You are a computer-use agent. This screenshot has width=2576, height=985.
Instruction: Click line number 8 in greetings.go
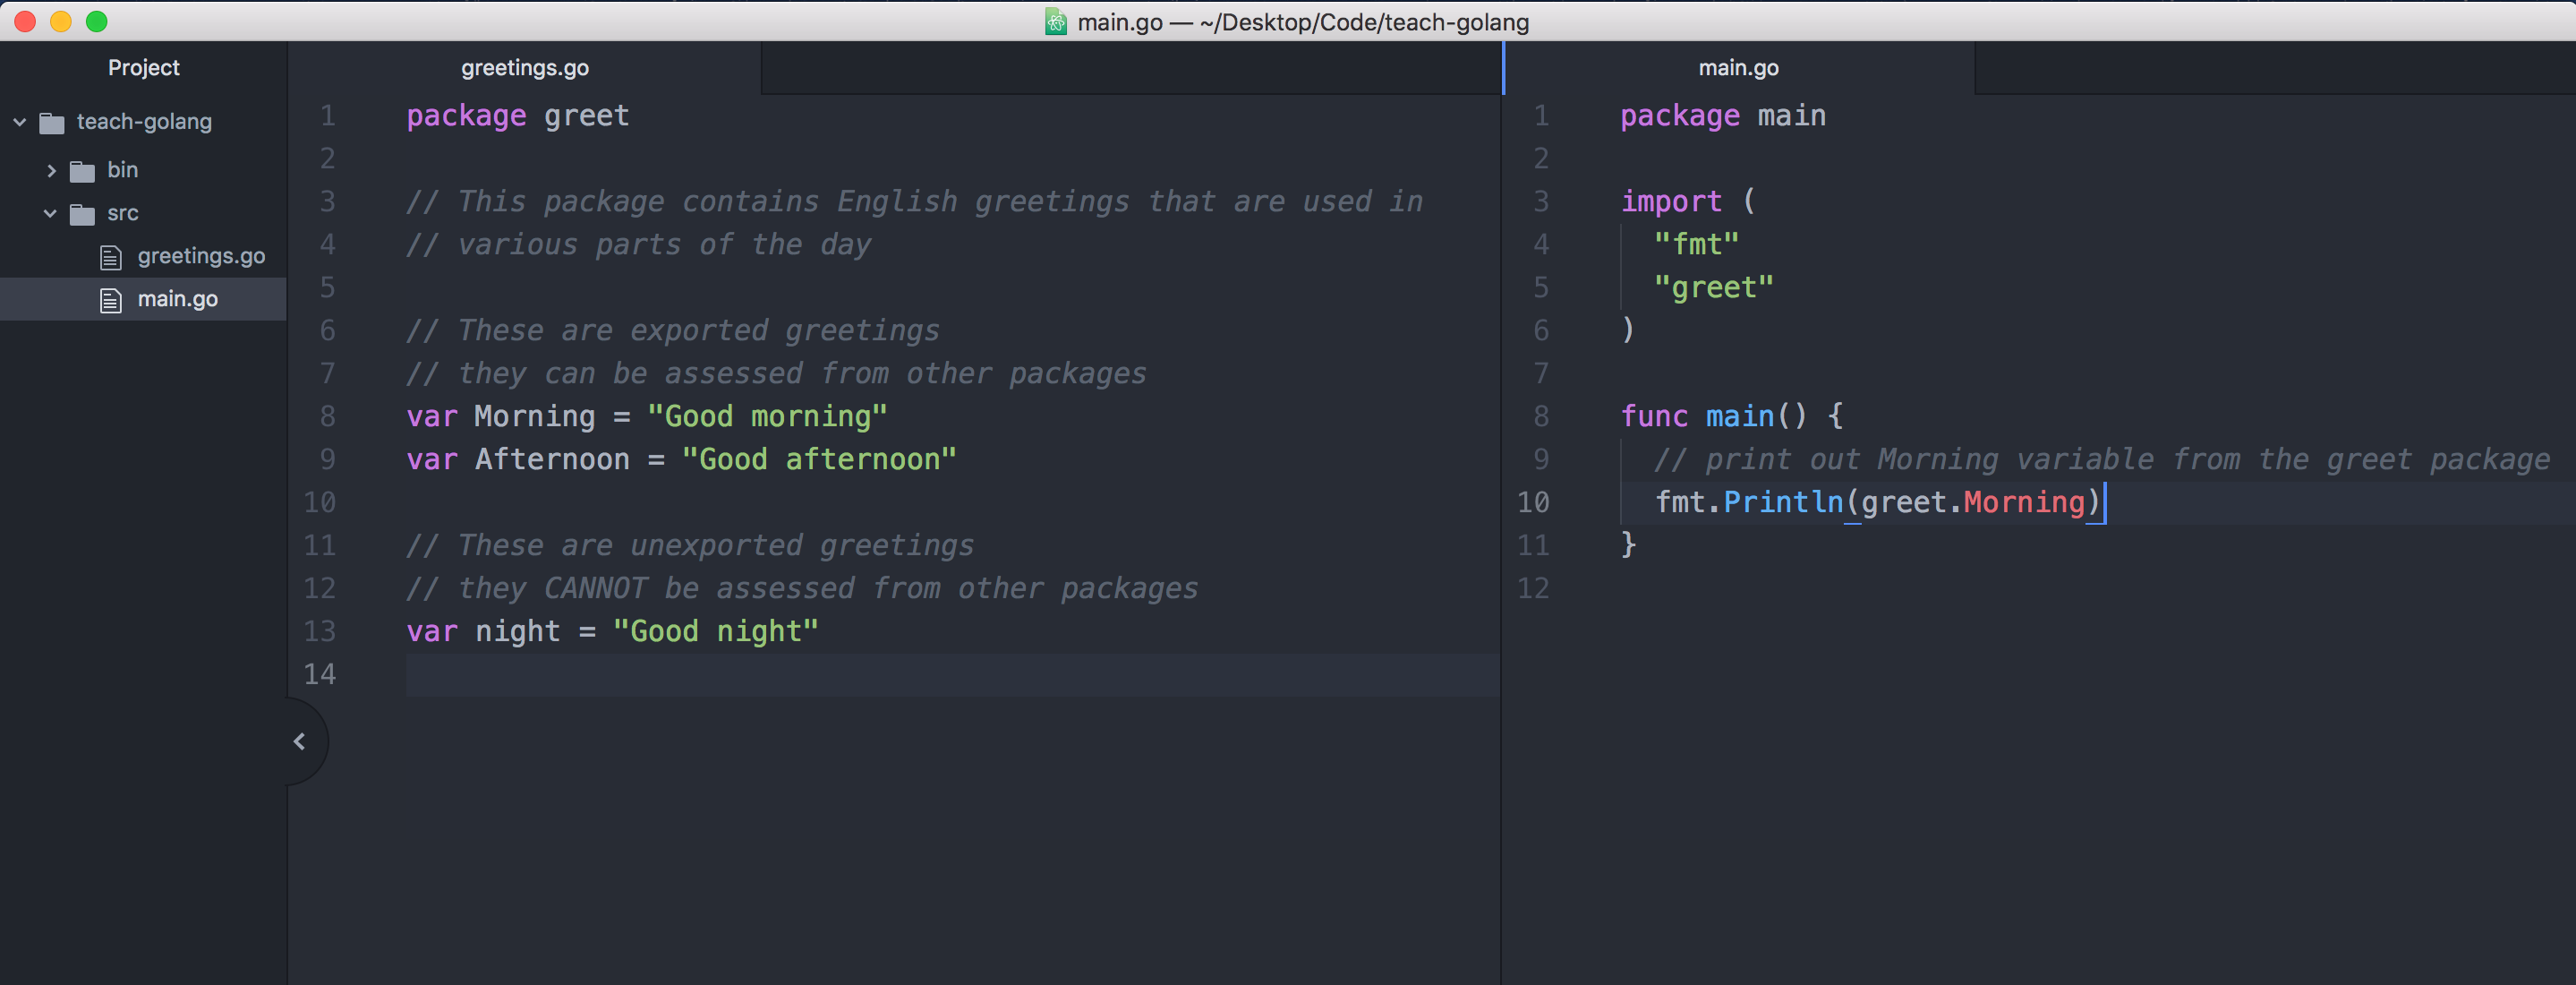327,416
